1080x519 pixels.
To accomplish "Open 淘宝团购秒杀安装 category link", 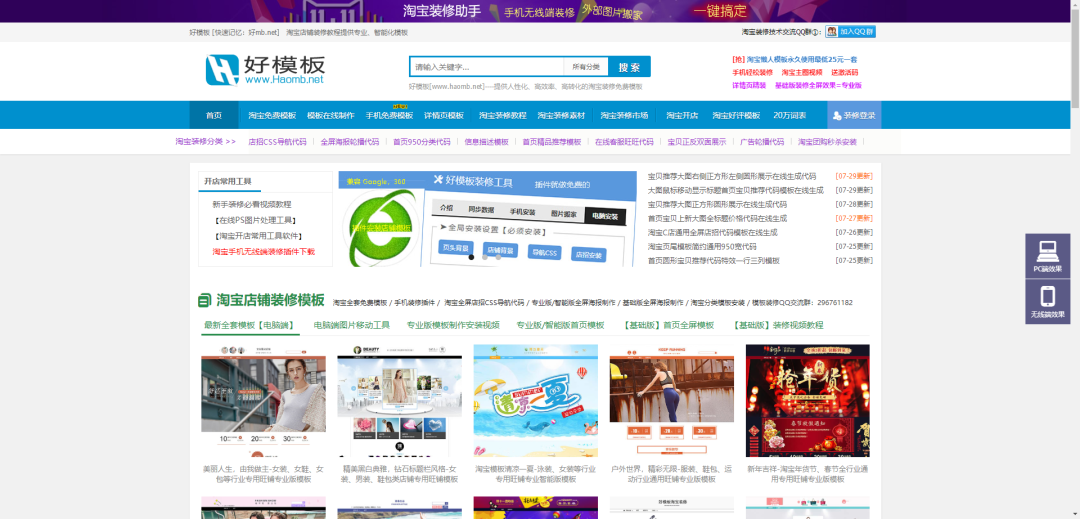I will 827,142.
